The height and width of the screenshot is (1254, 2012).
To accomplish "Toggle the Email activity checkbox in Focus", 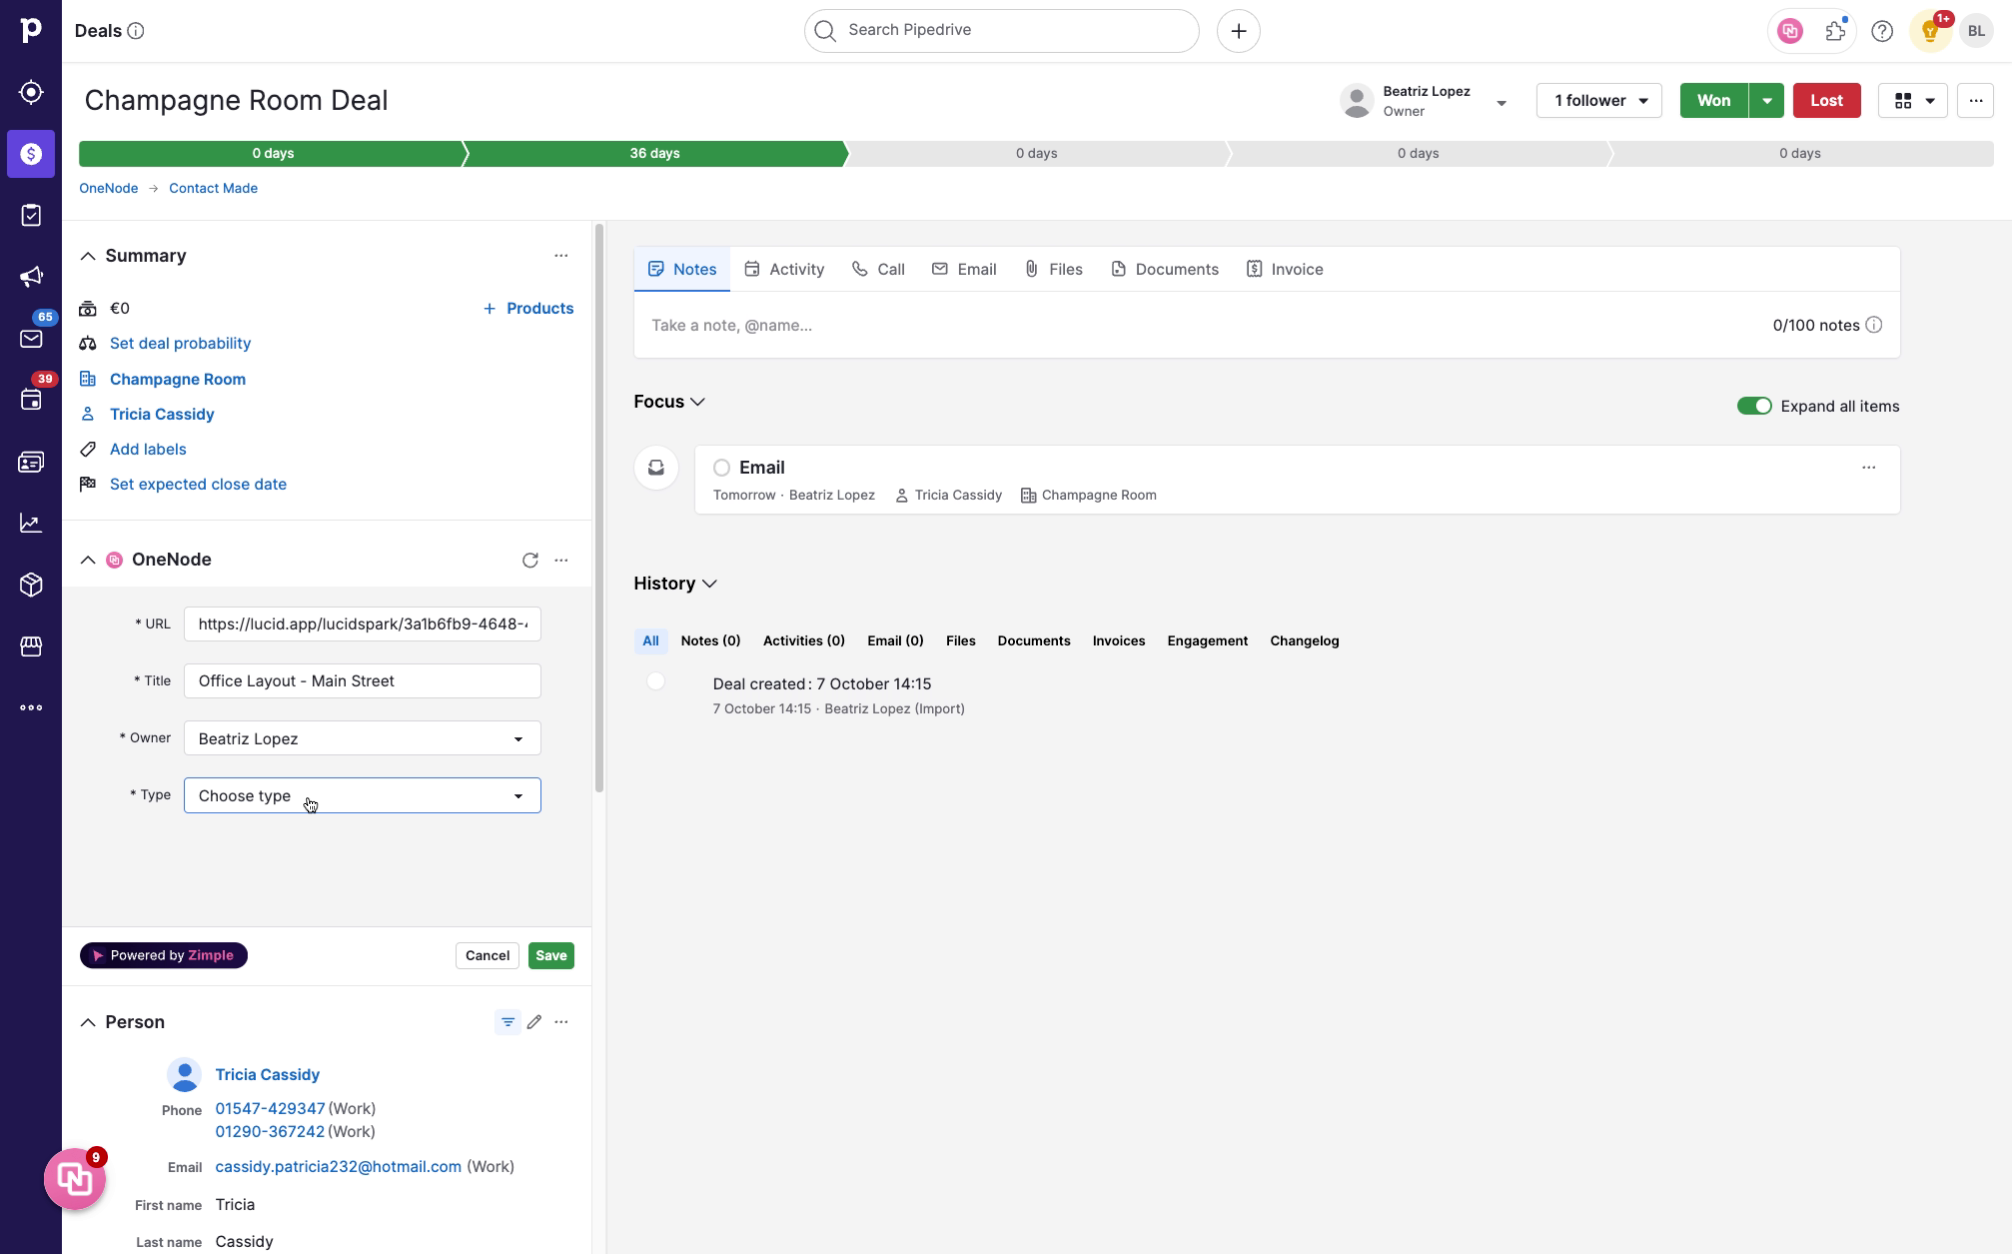I will pos(722,467).
